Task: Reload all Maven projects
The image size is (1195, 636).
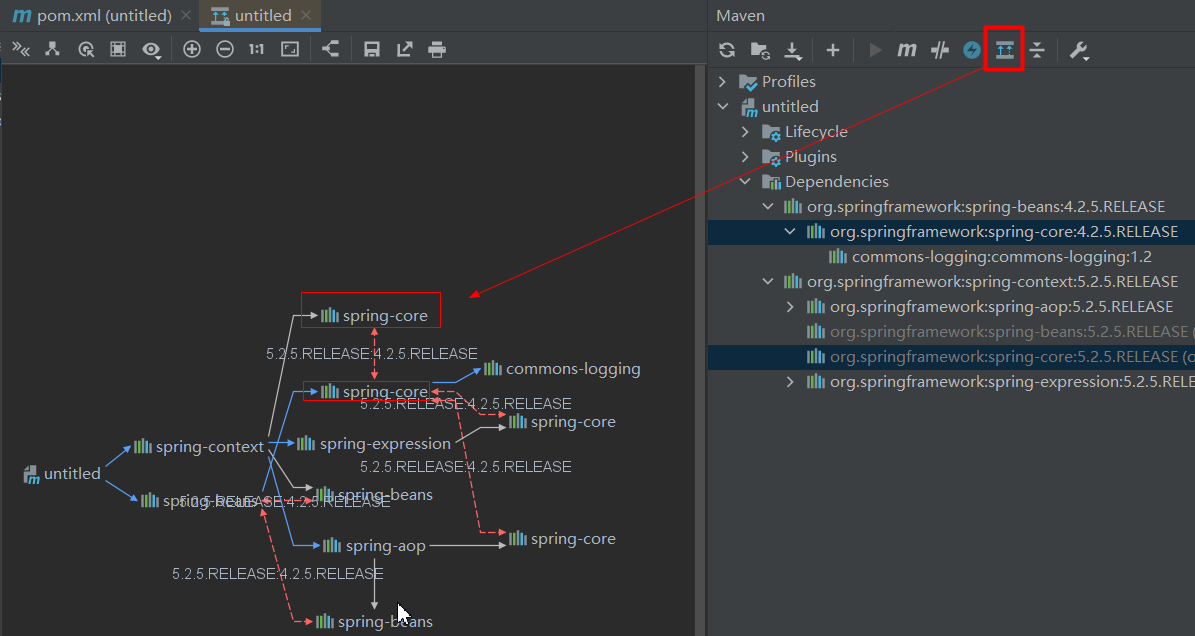Action: [x=727, y=50]
